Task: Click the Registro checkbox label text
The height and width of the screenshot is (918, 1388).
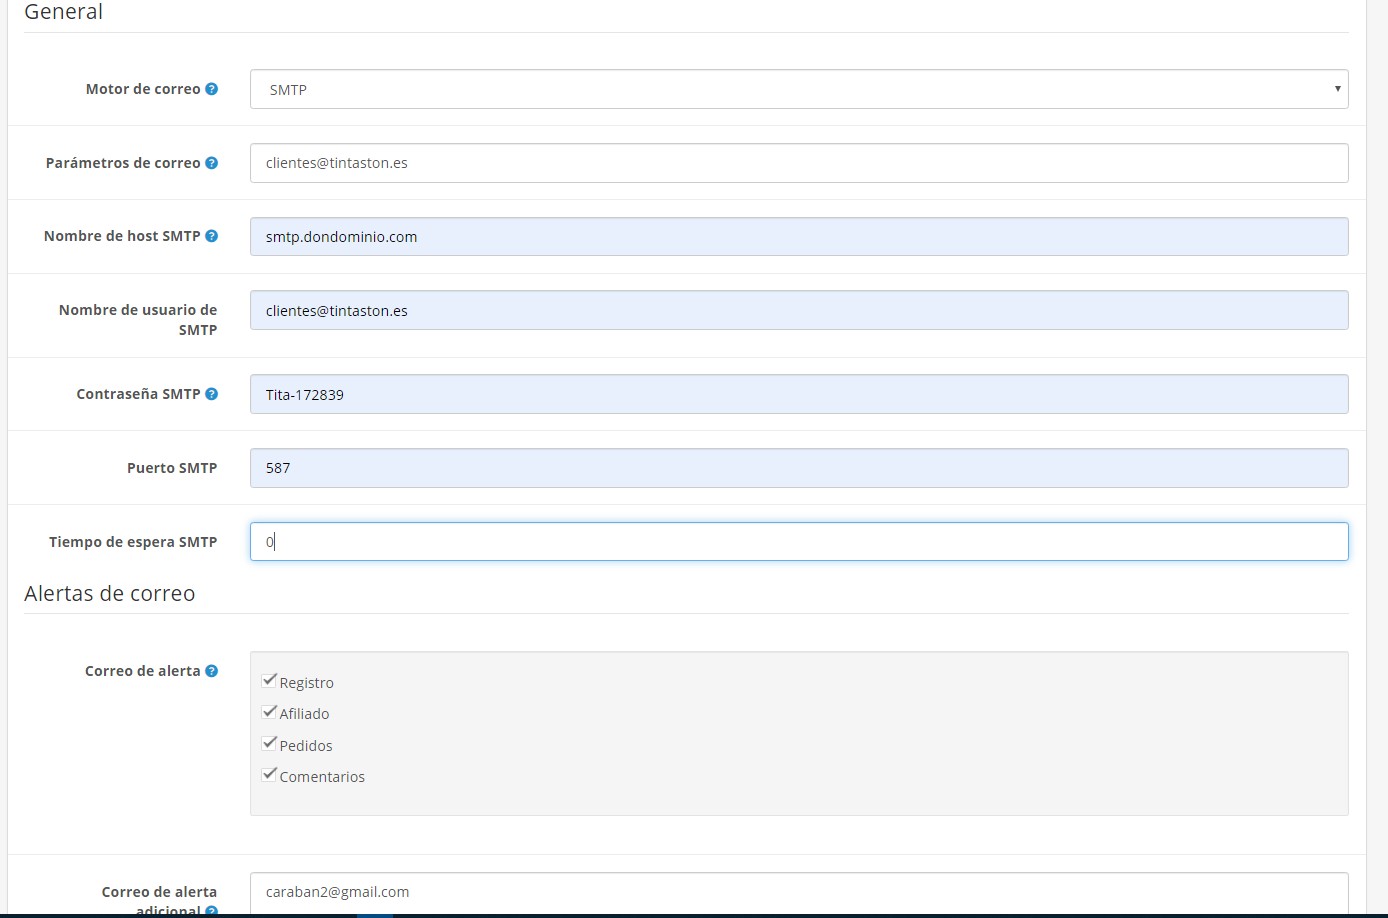Action: [x=307, y=683]
